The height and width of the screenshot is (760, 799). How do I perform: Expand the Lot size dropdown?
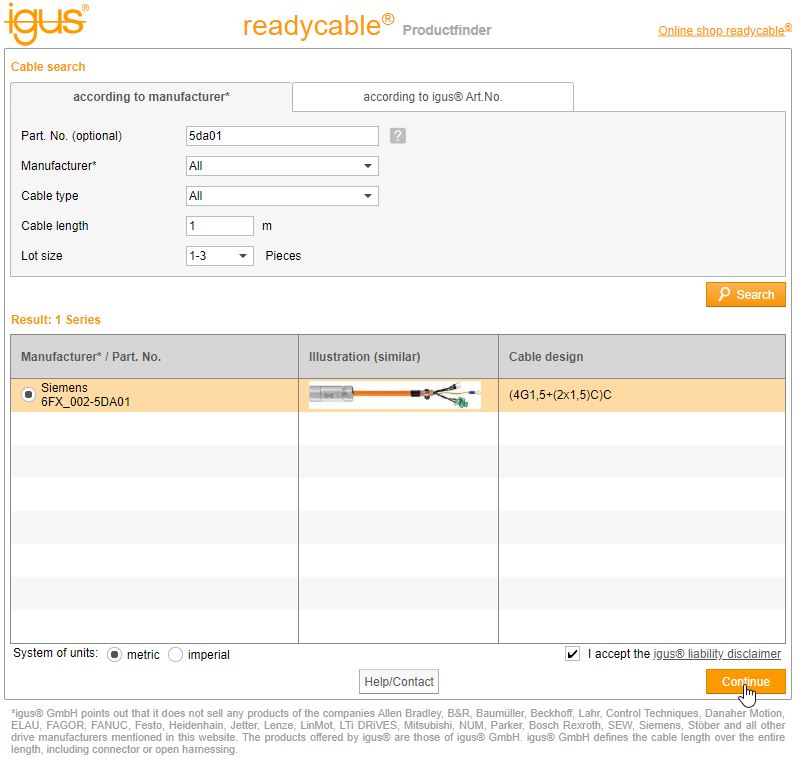tap(220, 256)
